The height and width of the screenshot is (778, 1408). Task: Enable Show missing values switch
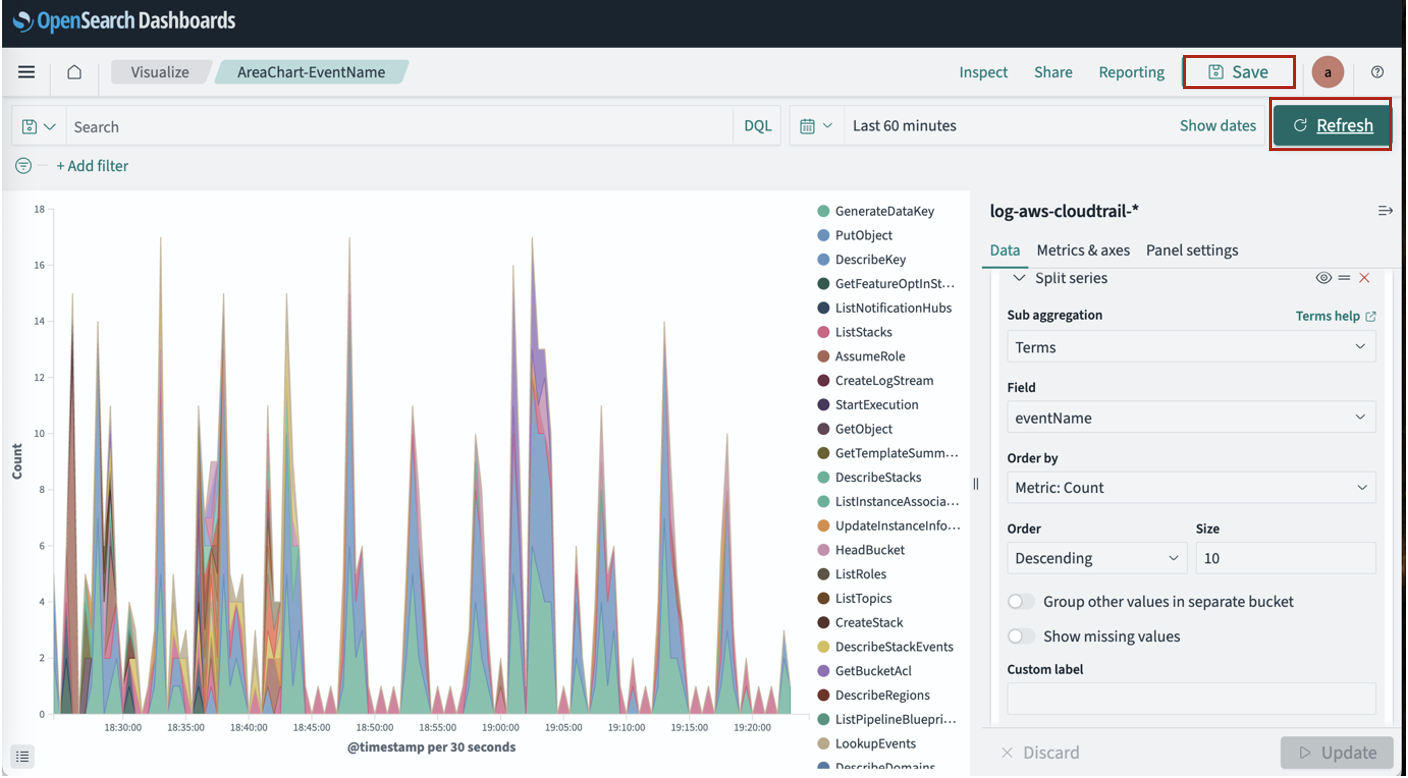click(1021, 637)
